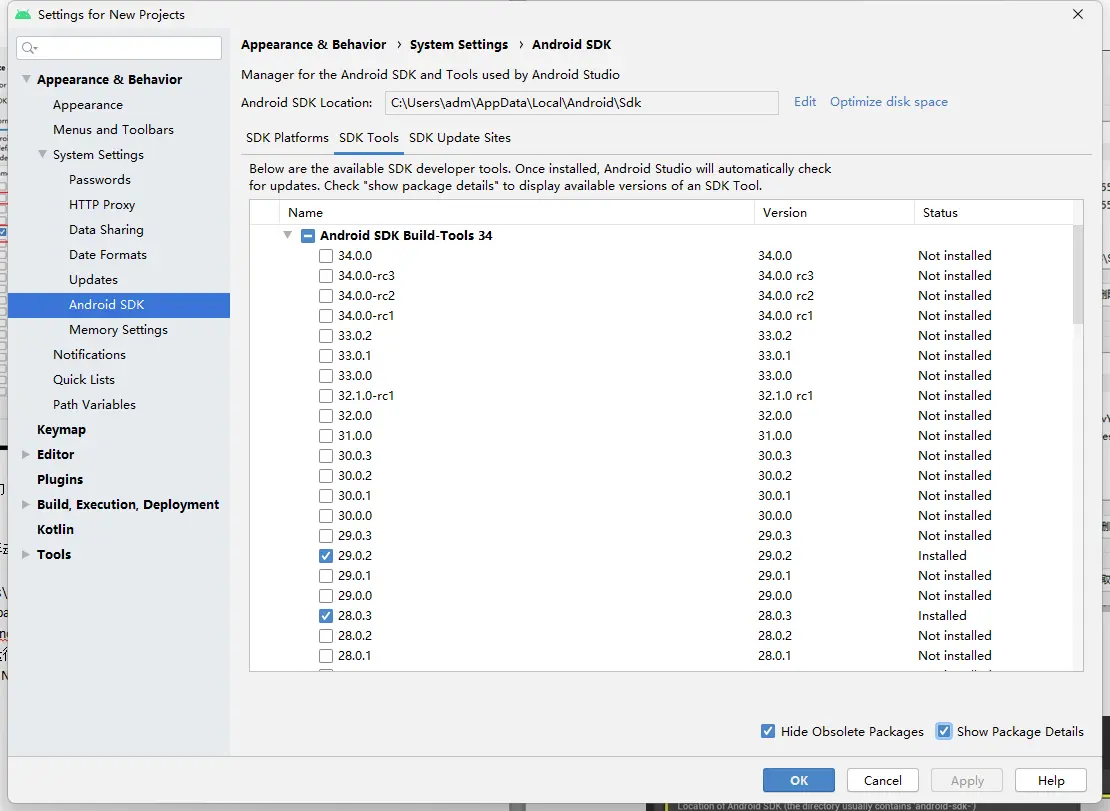Image resolution: width=1110 pixels, height=811 pixels.
Task: Open Menus and Toolbars settings
Action: (x=113, y=130)
